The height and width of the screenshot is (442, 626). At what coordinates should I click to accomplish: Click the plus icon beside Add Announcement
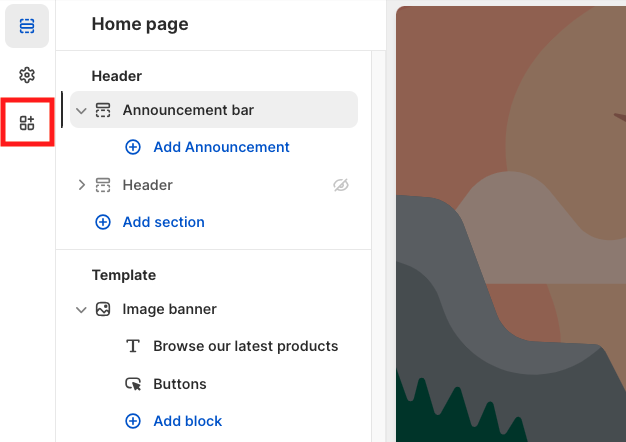pyautogui.click(x=133, y=147)
